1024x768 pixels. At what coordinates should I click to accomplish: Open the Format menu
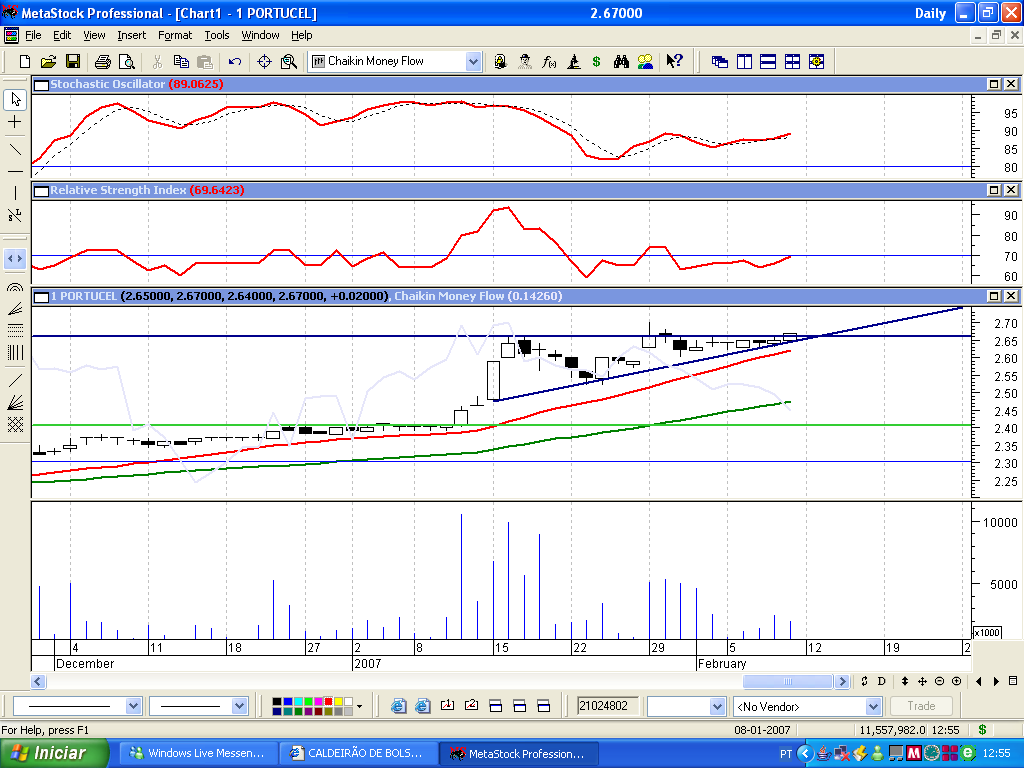point(175,35)
